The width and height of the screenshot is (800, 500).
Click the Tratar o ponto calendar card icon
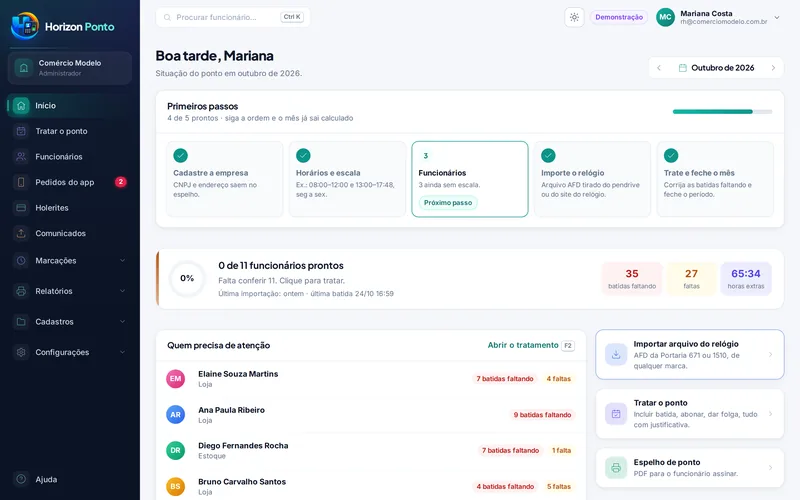tap(616, 414)
